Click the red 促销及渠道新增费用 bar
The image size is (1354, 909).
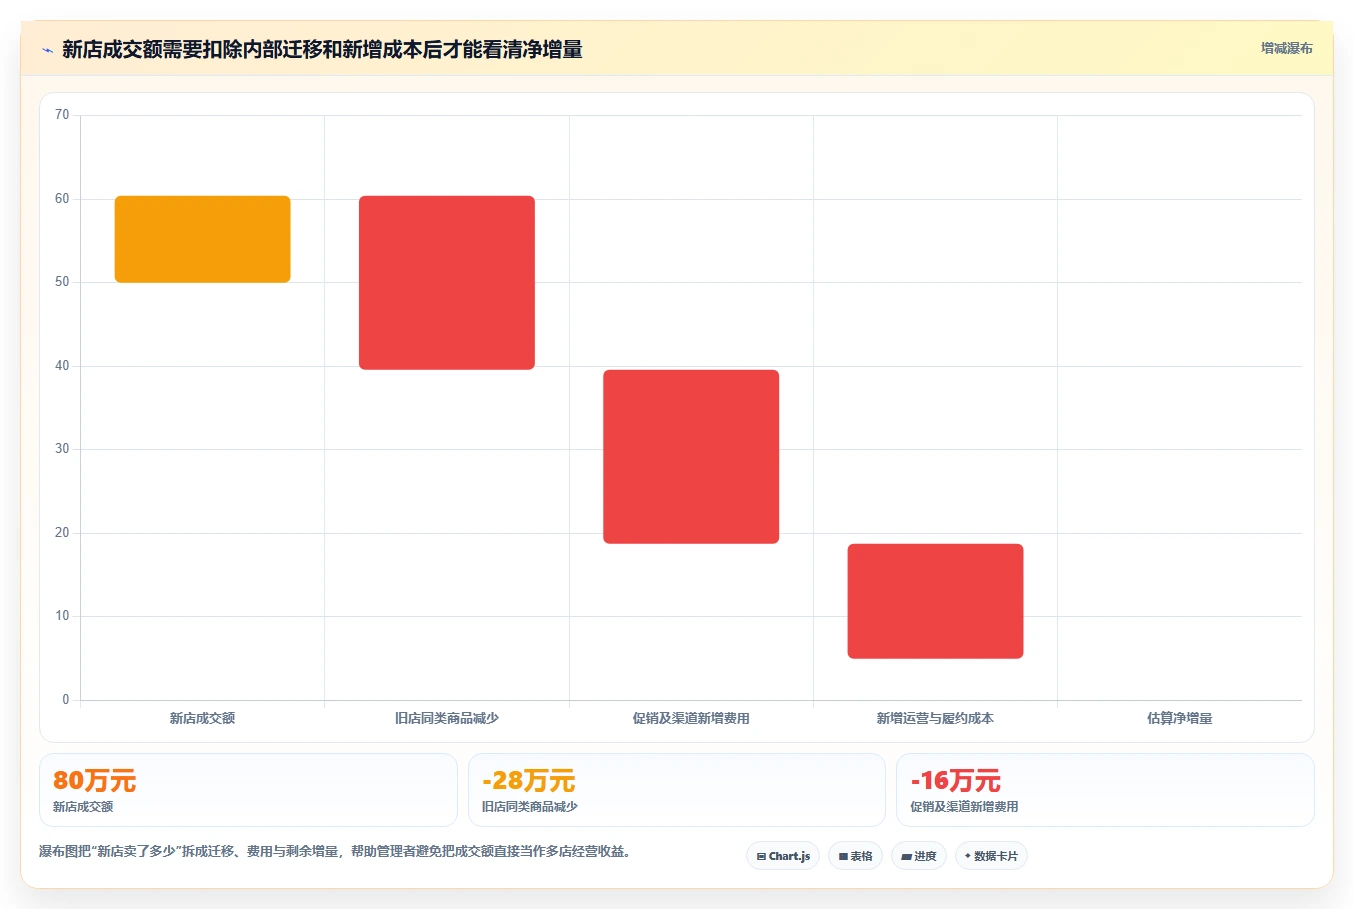point(691,457)
